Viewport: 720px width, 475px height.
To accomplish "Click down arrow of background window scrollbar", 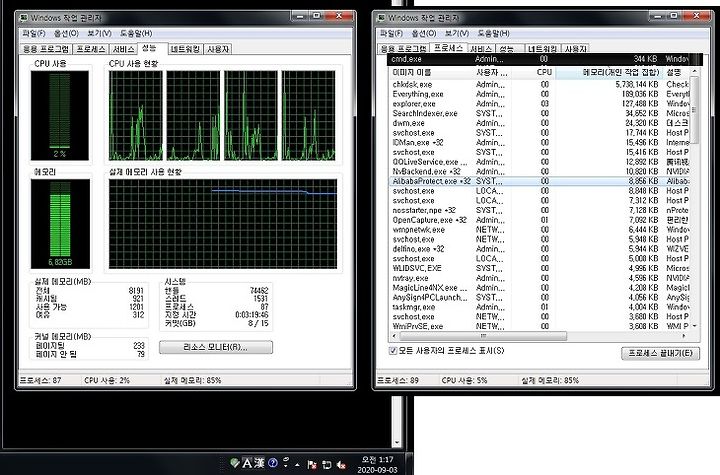I will click(397, 443).
